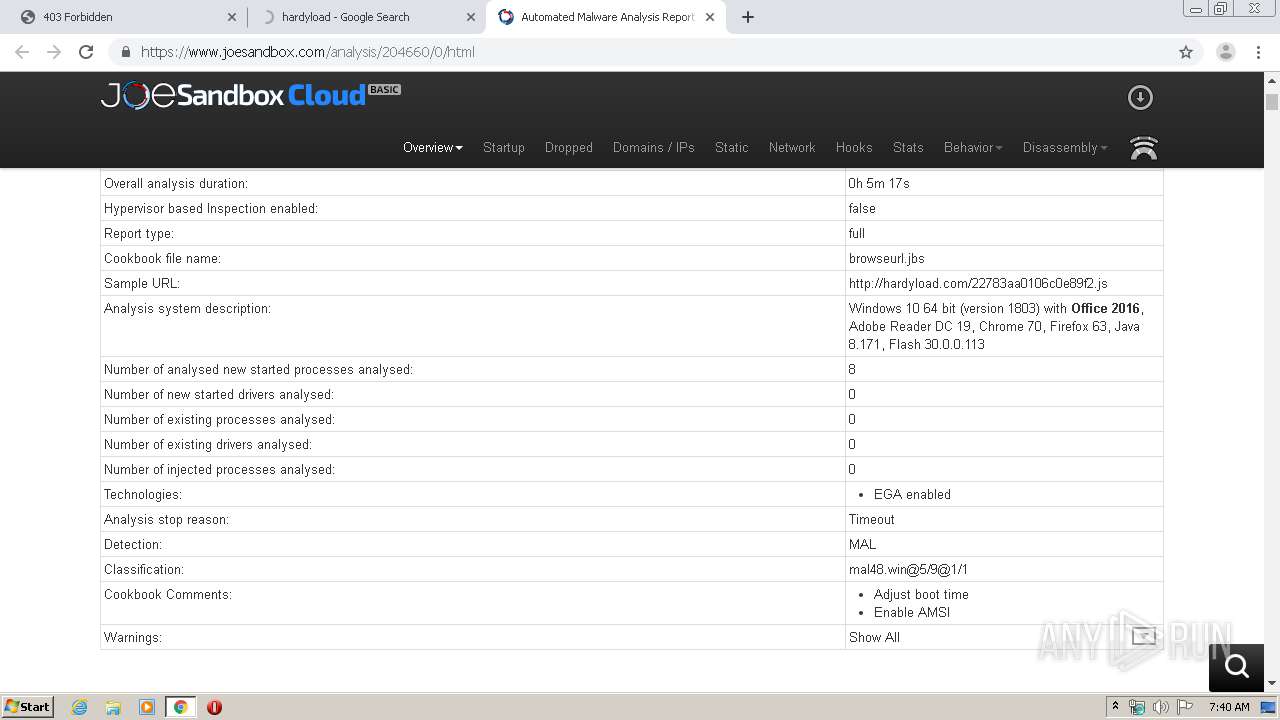Click the download report icon

pyautogui.click(x=1140, y=97)
